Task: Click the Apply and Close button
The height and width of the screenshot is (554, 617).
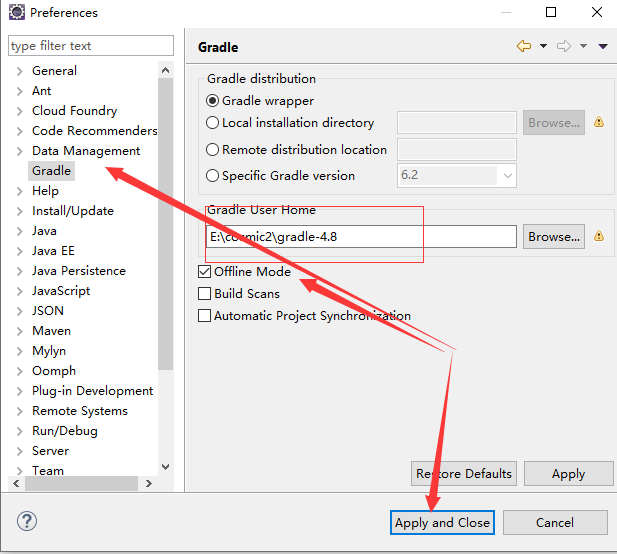Action: tap(442, 523)
